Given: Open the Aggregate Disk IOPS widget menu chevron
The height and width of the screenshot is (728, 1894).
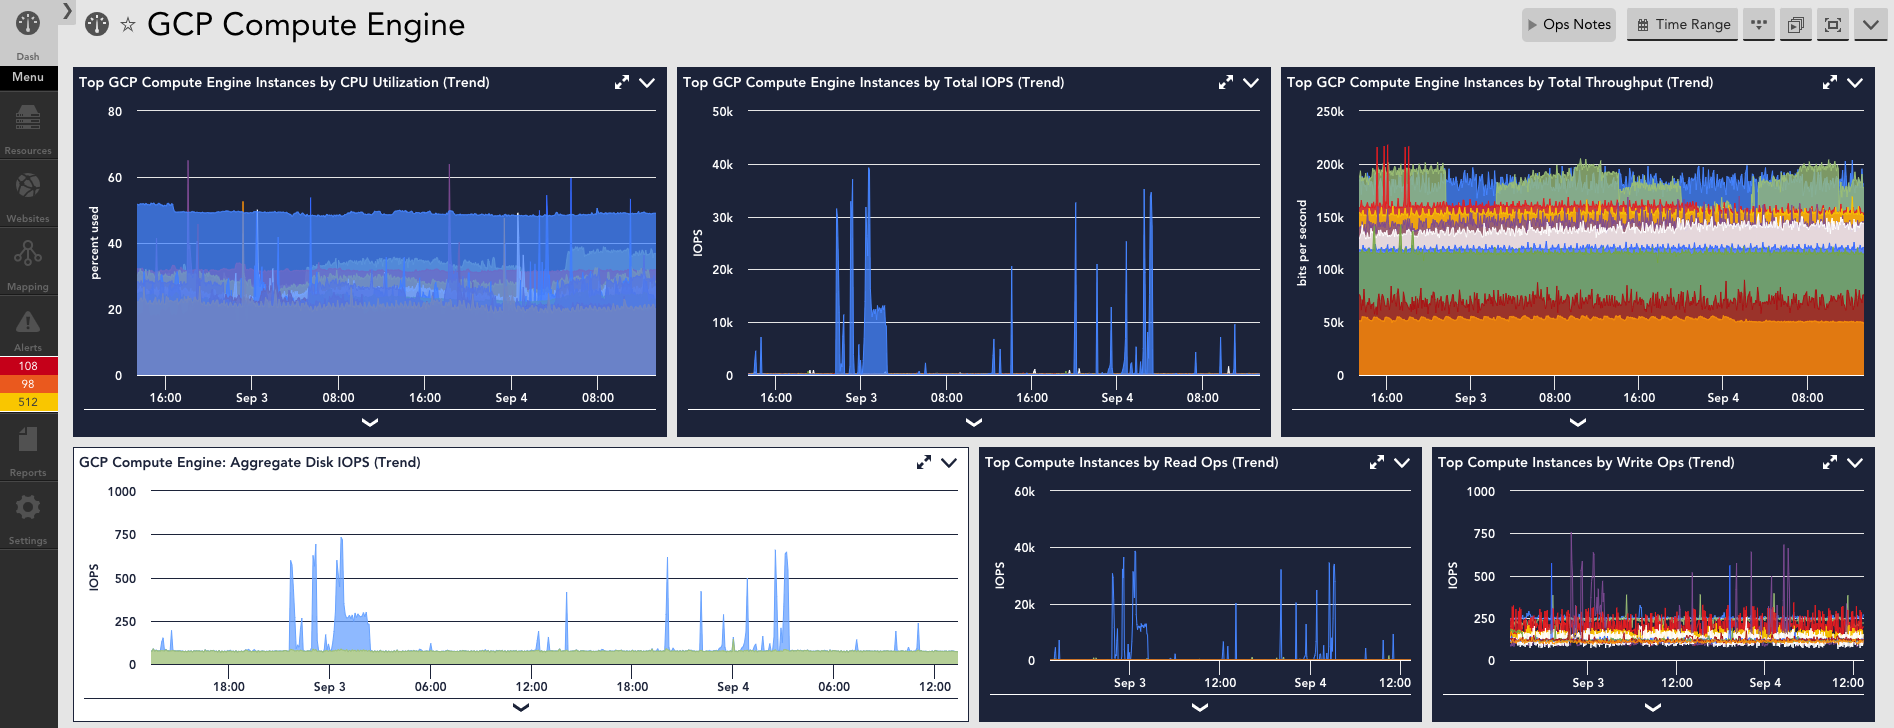Looking at the screenshot, I should [x=949, y=463].
